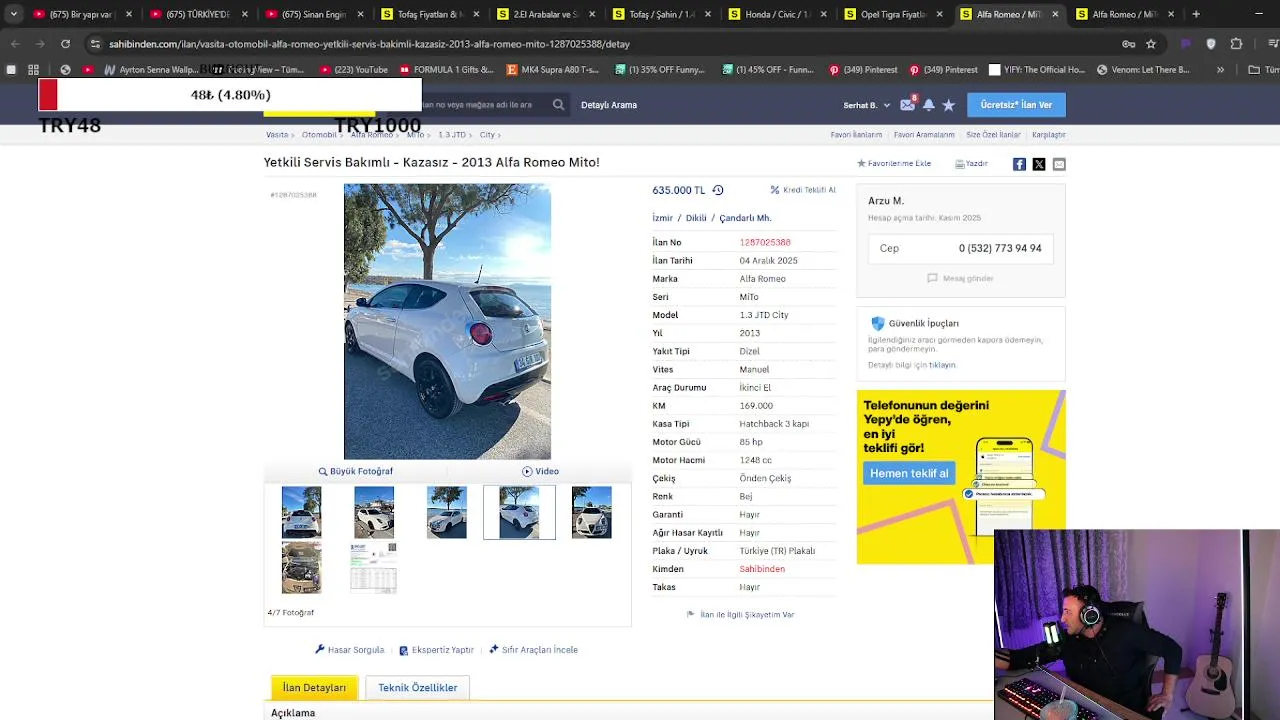Open favorites star icon in header

948,105
